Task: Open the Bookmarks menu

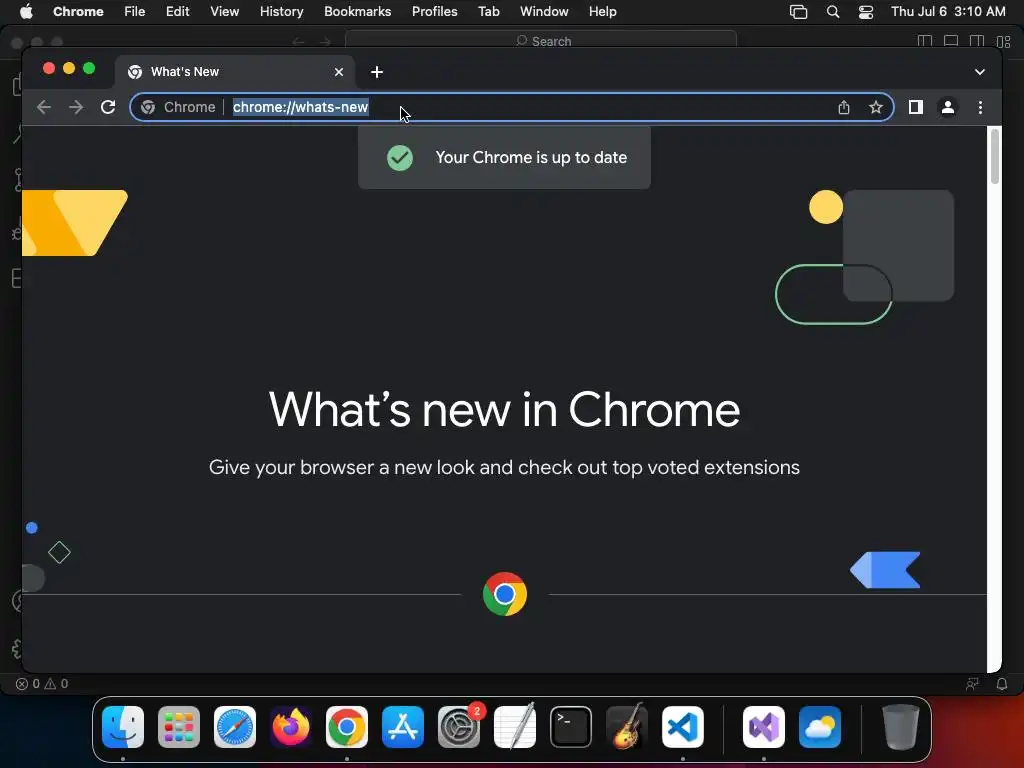Action: pos(357,12)
